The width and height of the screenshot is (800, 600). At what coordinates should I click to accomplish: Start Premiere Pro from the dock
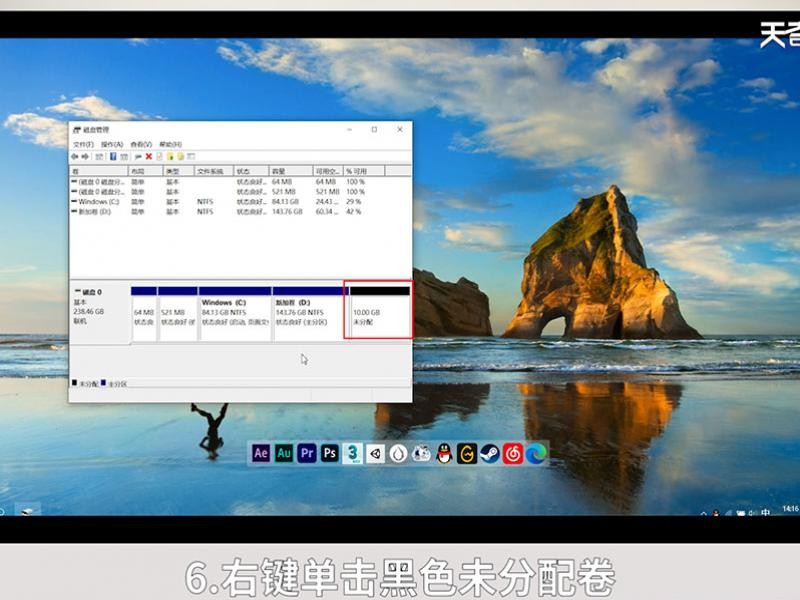tap(307, 453)
